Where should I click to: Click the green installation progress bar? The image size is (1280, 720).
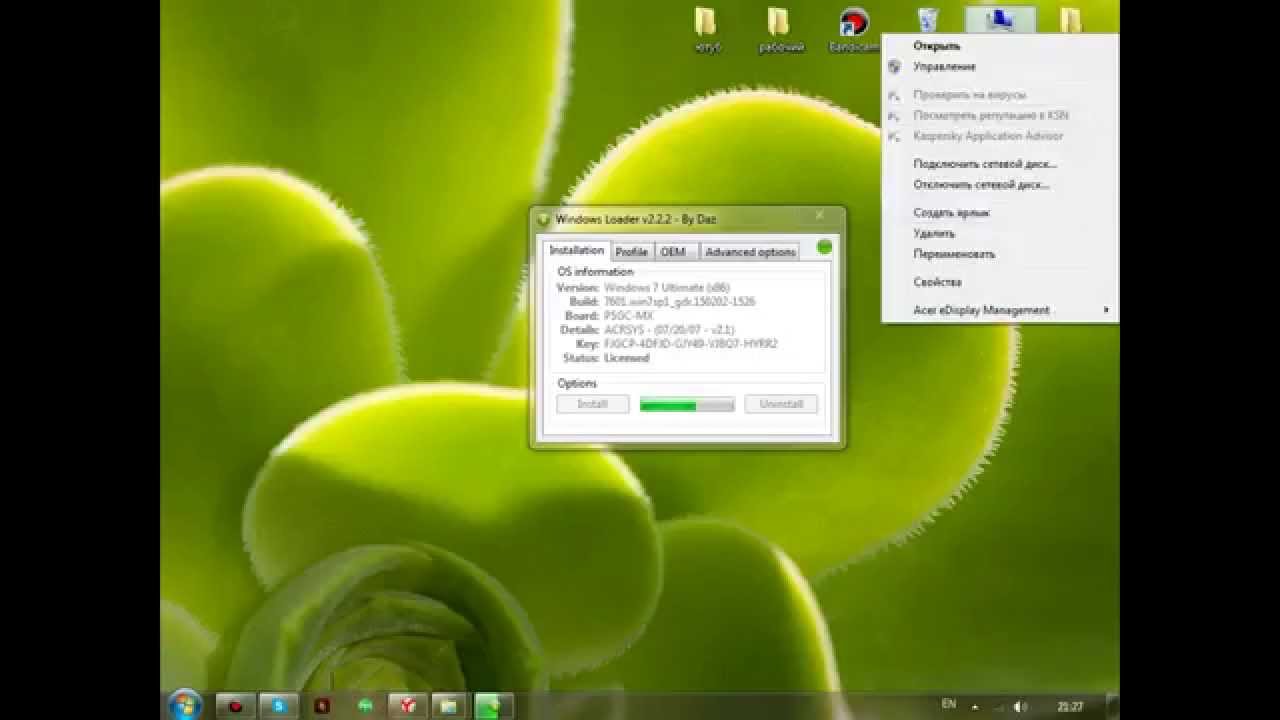[687, 405]
